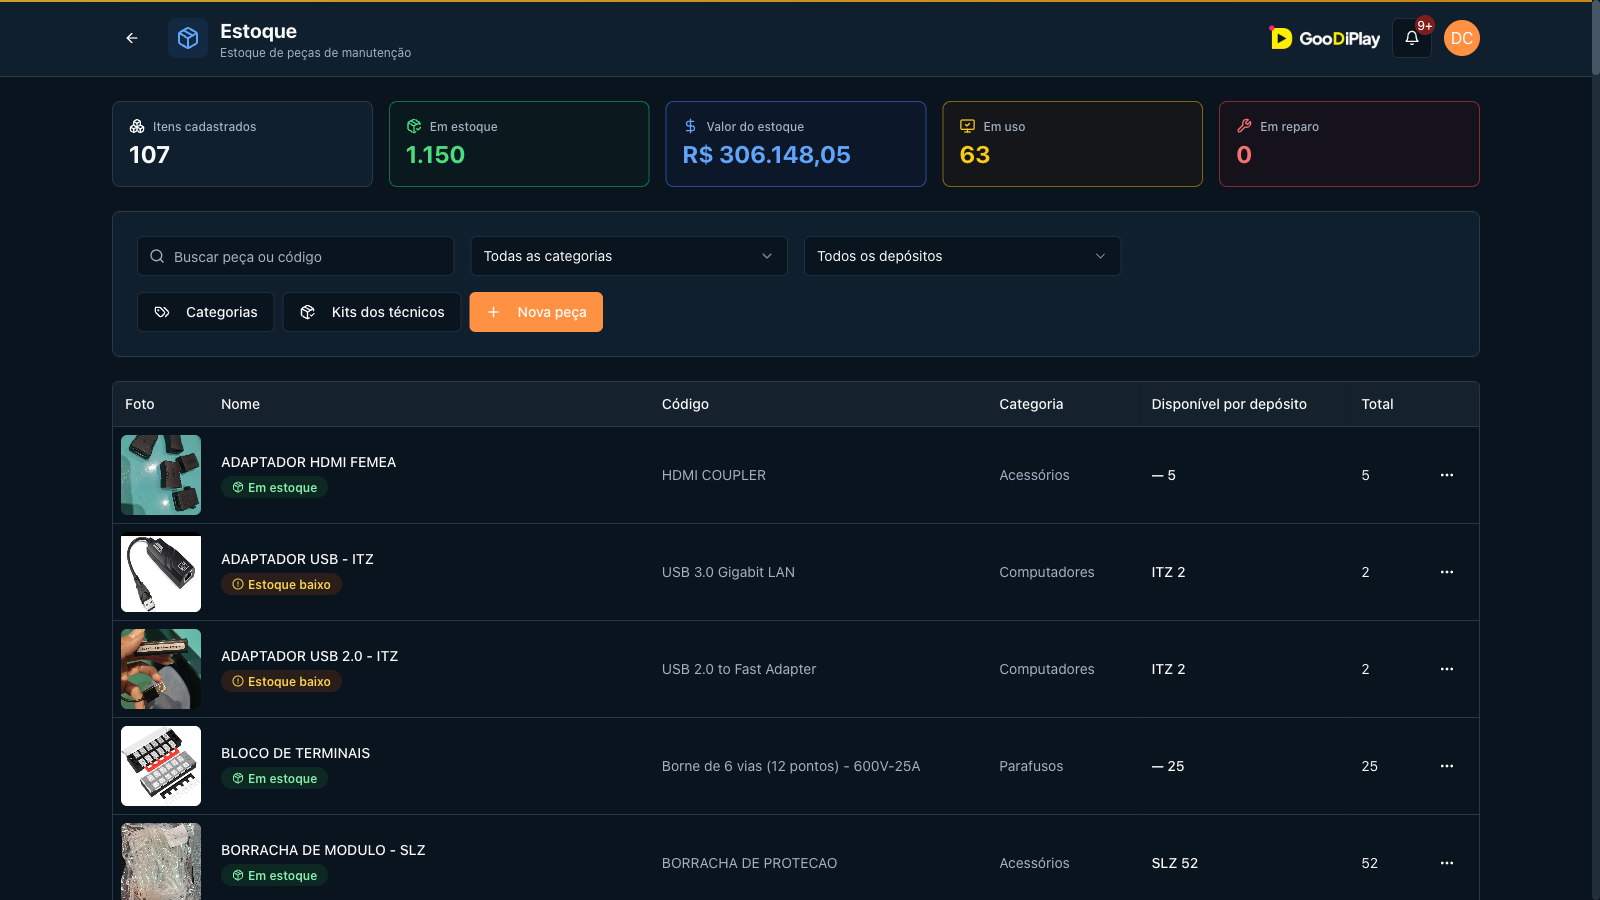Add a new item with Nova peça
1600x900 pixels.
[x=536, y=312]
